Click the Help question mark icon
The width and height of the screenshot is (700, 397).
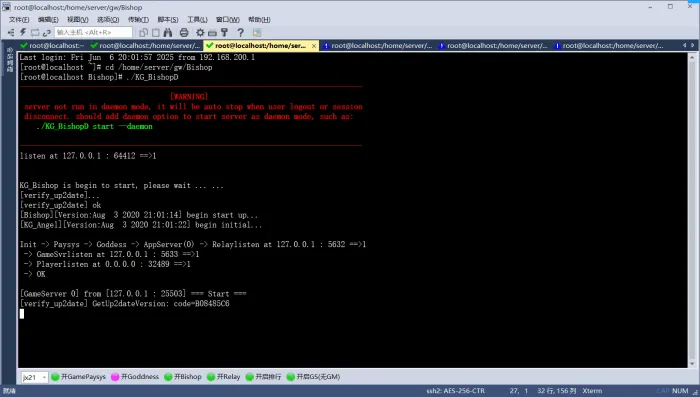[241, 33]
